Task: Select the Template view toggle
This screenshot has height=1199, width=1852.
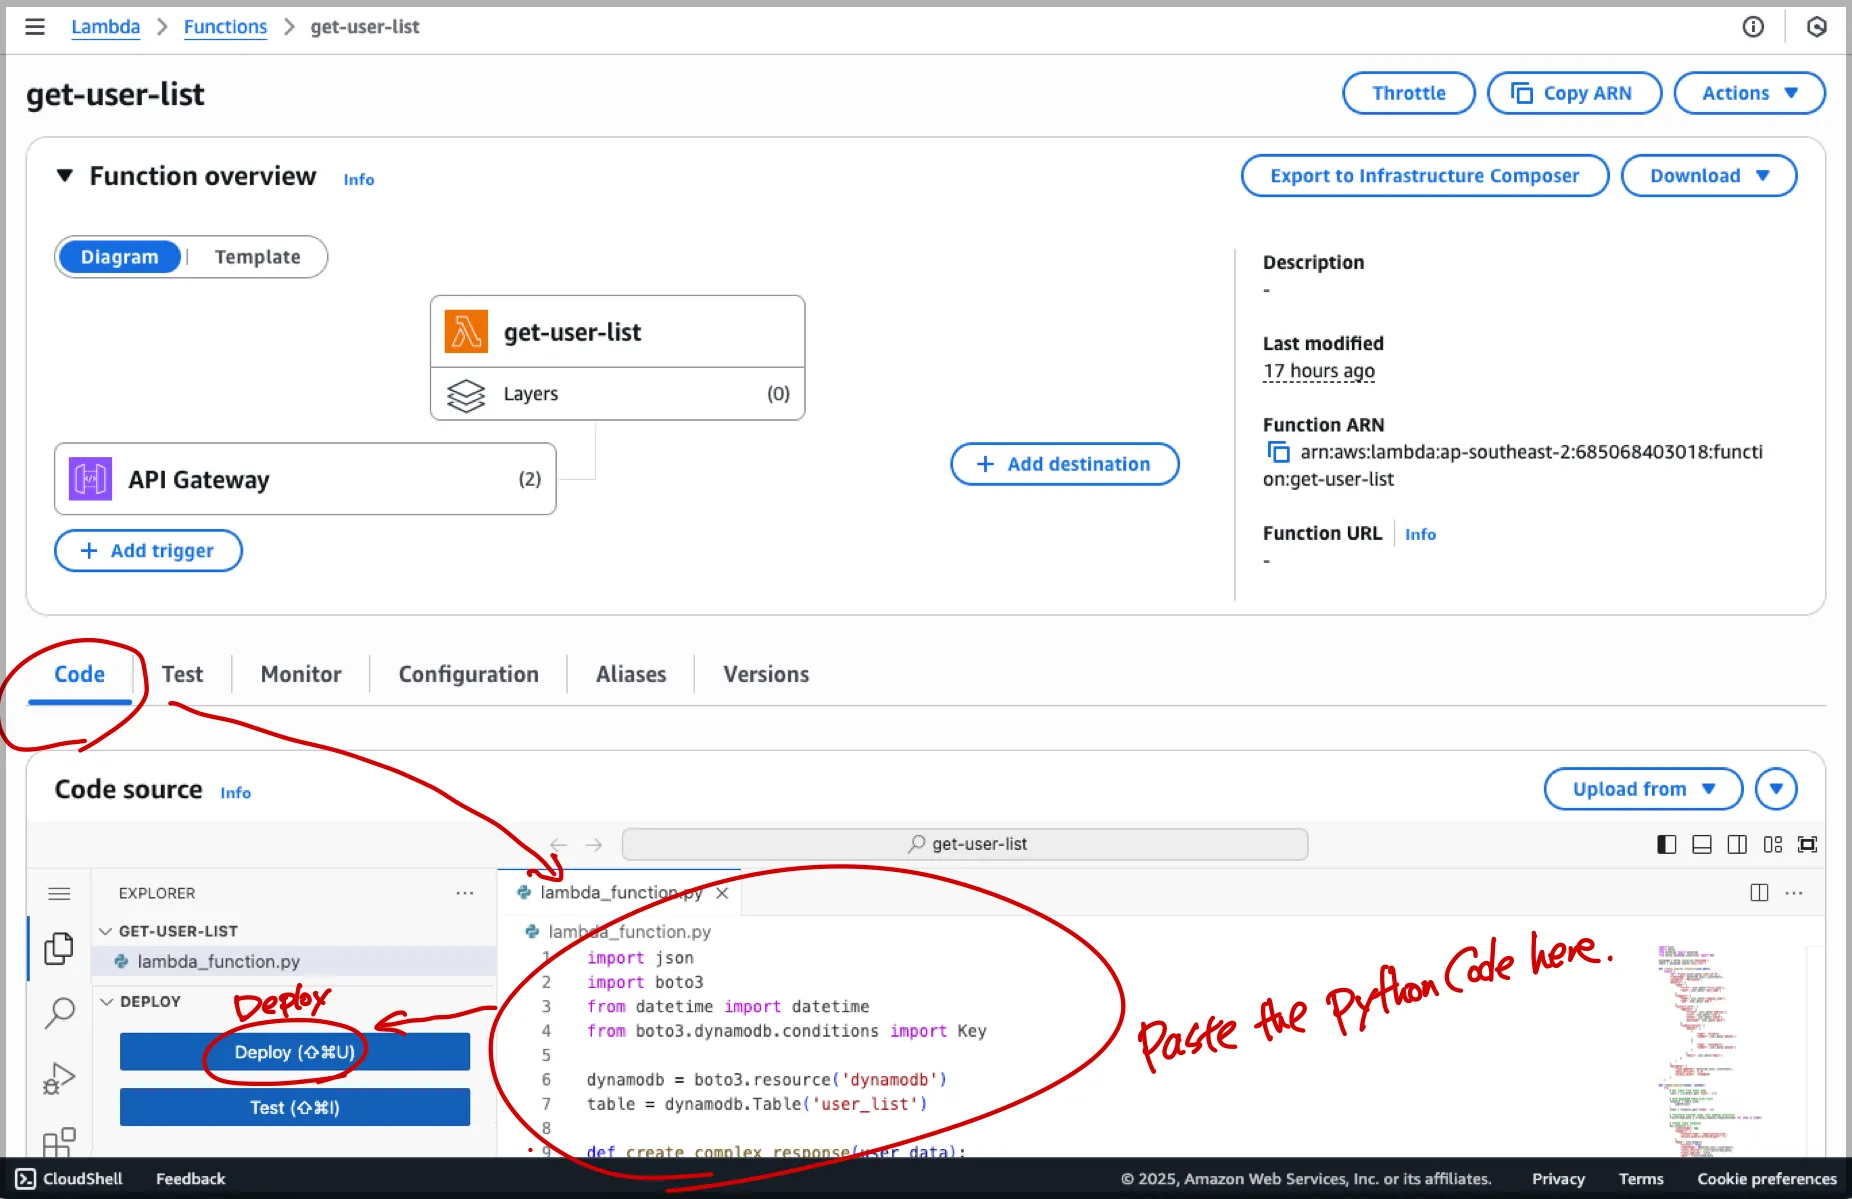Action: (257, 257)
